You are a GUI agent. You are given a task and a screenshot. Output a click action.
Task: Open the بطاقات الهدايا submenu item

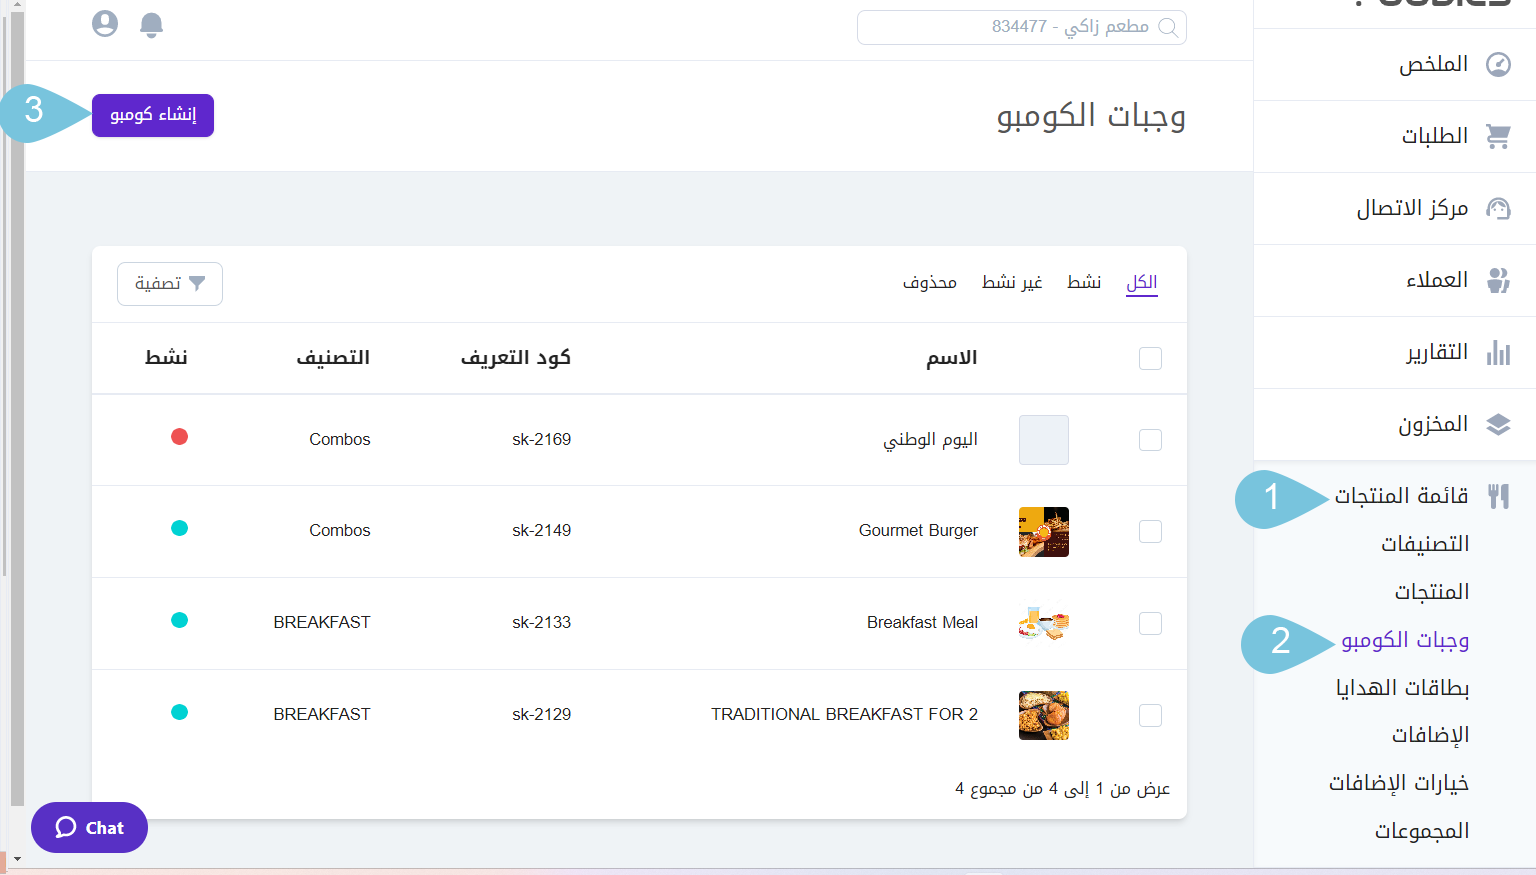1402,688
